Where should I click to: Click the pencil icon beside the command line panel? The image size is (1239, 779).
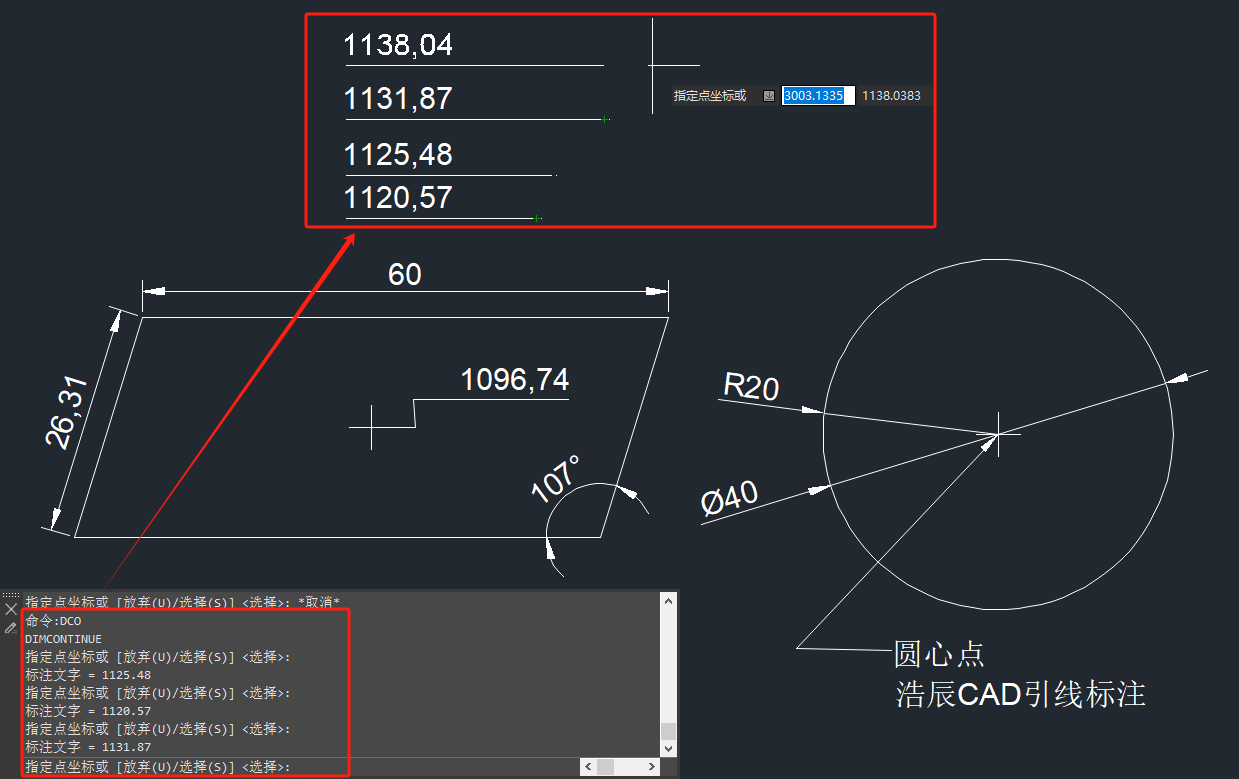(10, 628)
